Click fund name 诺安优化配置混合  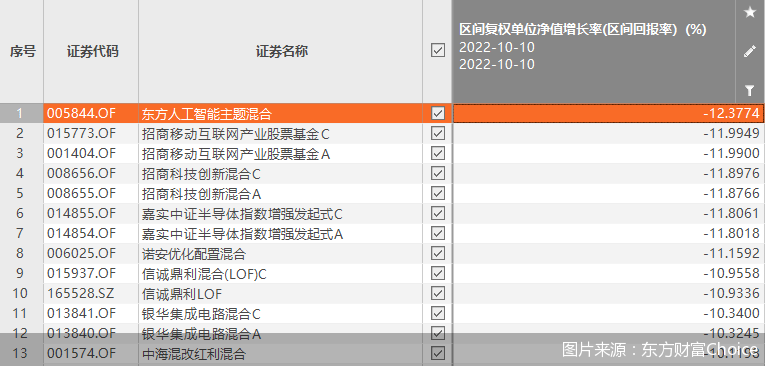[194, 254]
